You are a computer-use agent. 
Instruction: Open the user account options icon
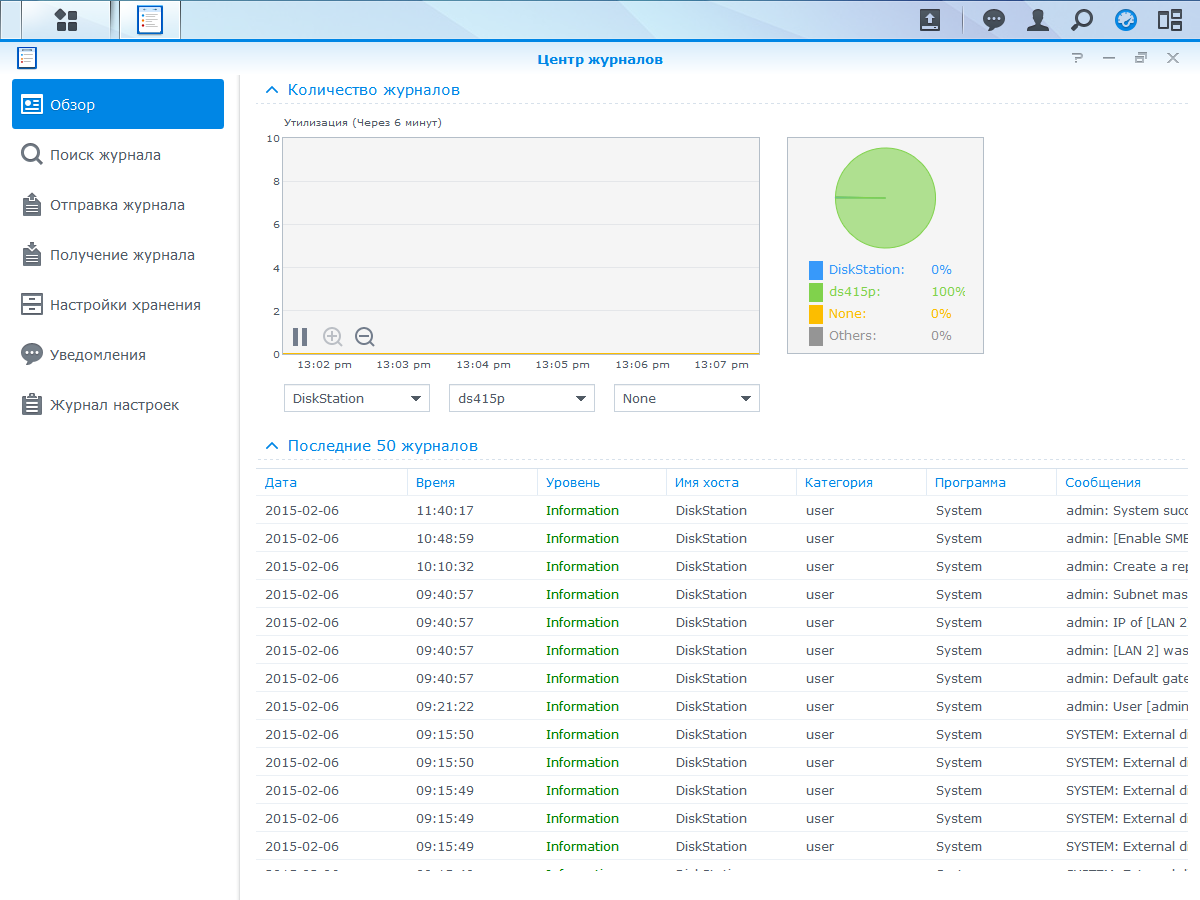tap(1039, 20)
